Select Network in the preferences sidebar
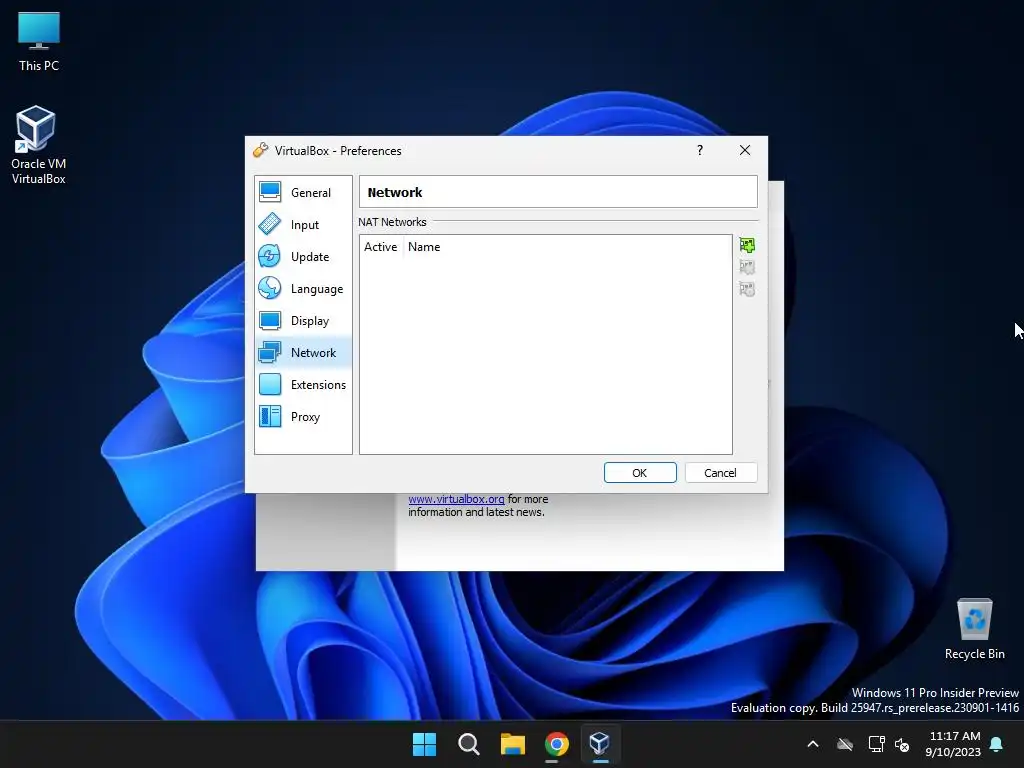The width and height of the screenshot is (1024, 768). tap(303, 353)
